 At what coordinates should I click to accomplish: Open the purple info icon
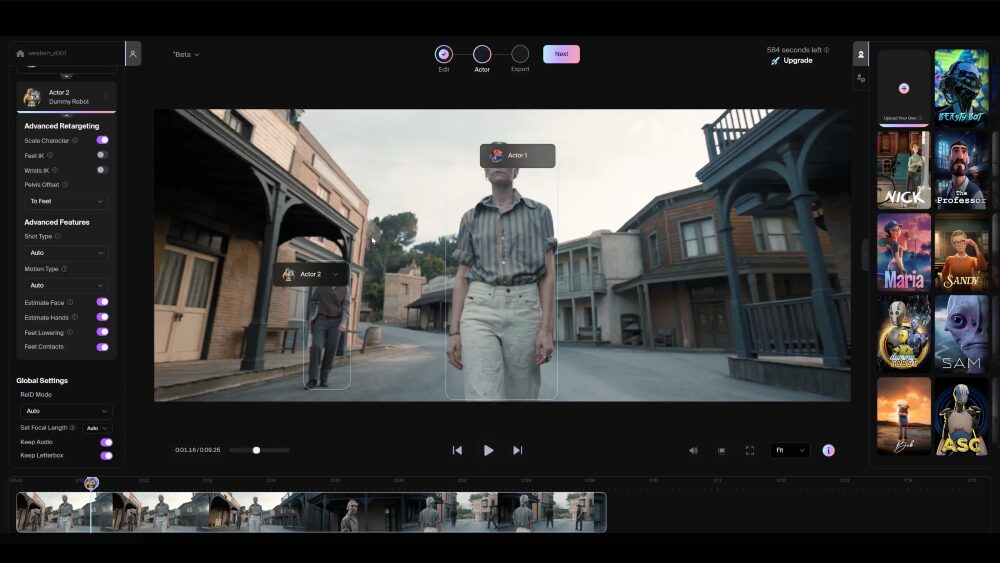pyautogui.click(x=828, y=451)
